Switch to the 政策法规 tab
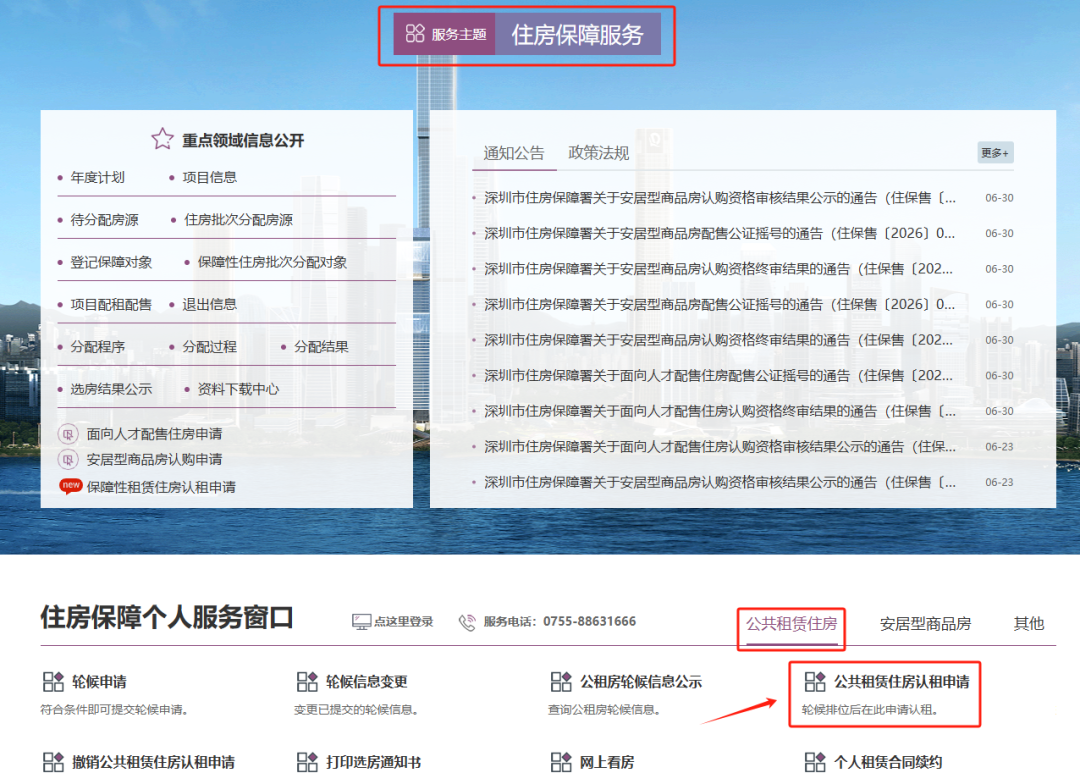Viewport: 1080px width, 773px height. pos(599,153)
